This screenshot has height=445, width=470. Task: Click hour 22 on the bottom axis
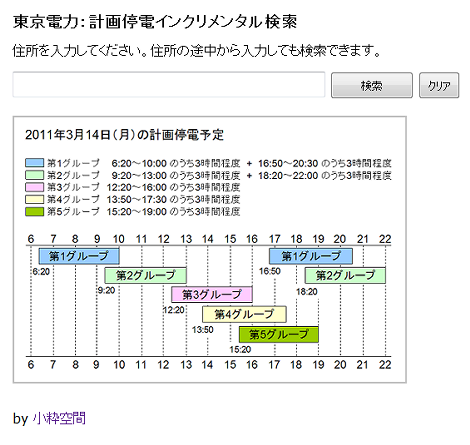pos(385,365)
